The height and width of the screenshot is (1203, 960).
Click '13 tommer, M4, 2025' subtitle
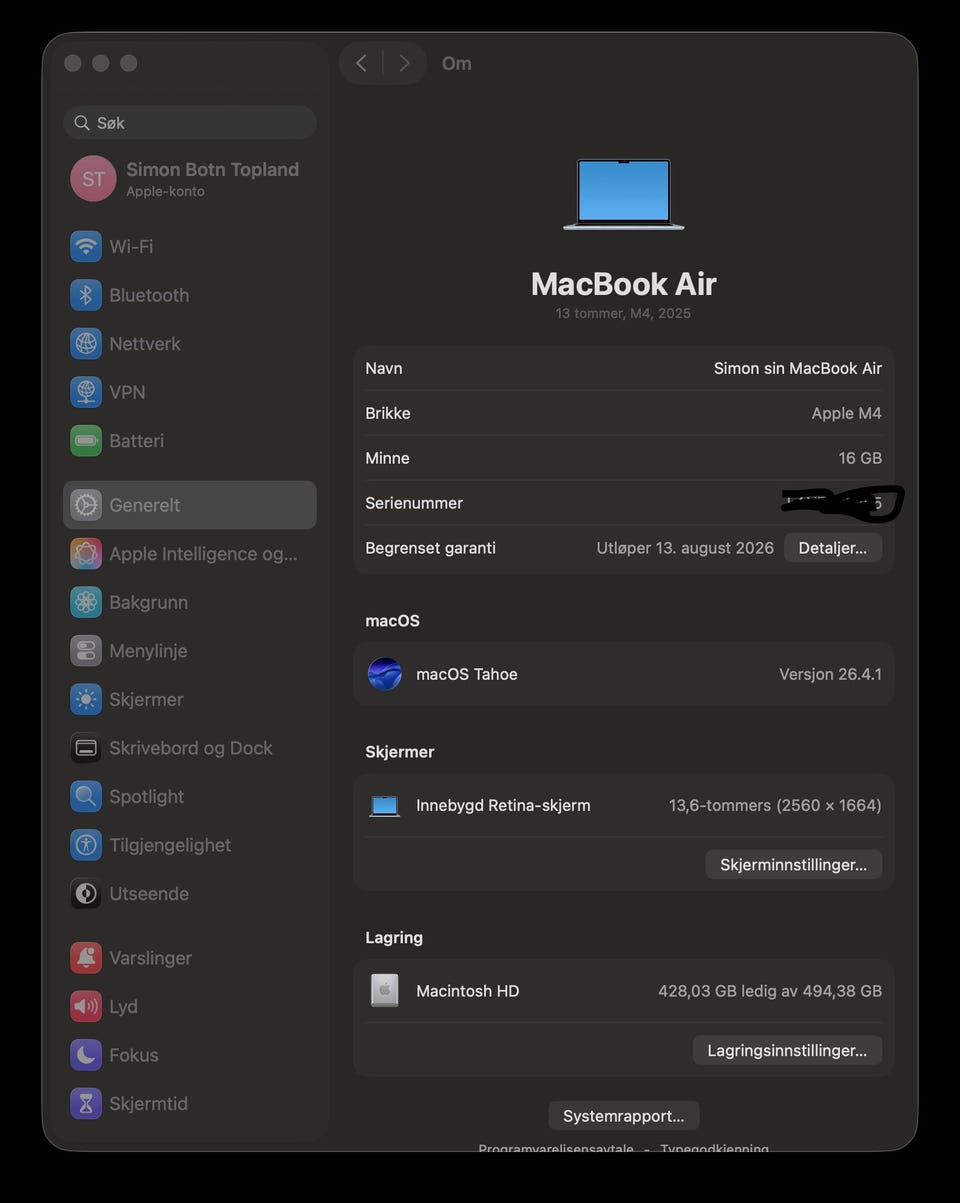[624, 313]
